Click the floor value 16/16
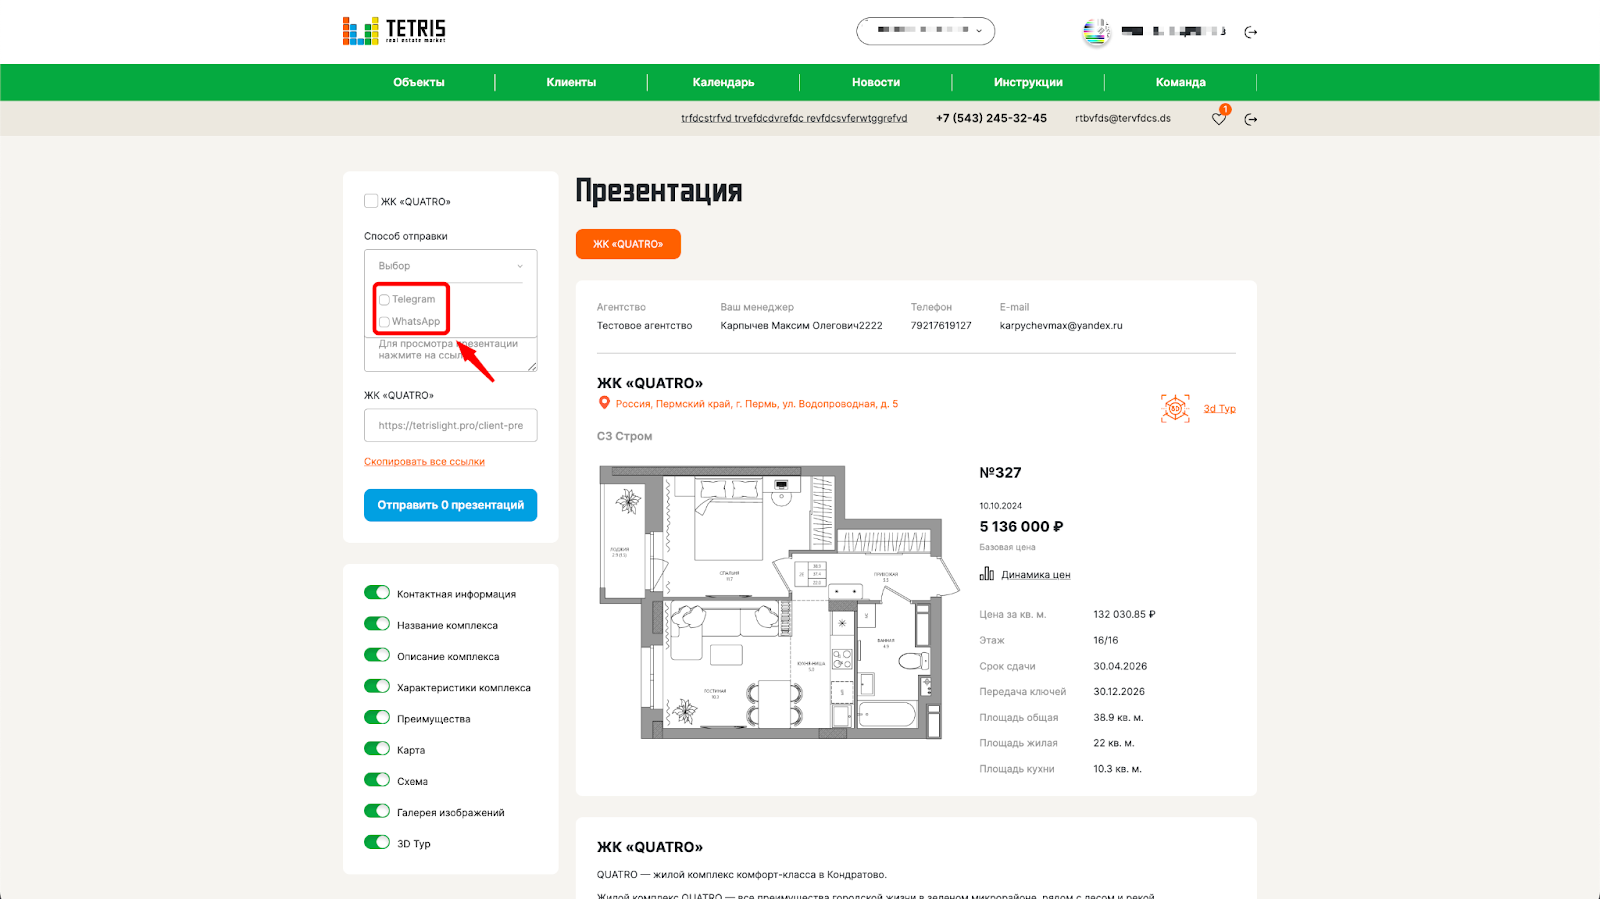 (x=1106, y=640)
